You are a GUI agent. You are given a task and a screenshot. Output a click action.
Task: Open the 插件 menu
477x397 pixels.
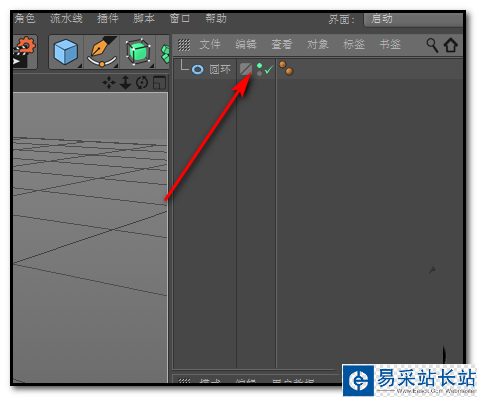[x=107, y=18]
